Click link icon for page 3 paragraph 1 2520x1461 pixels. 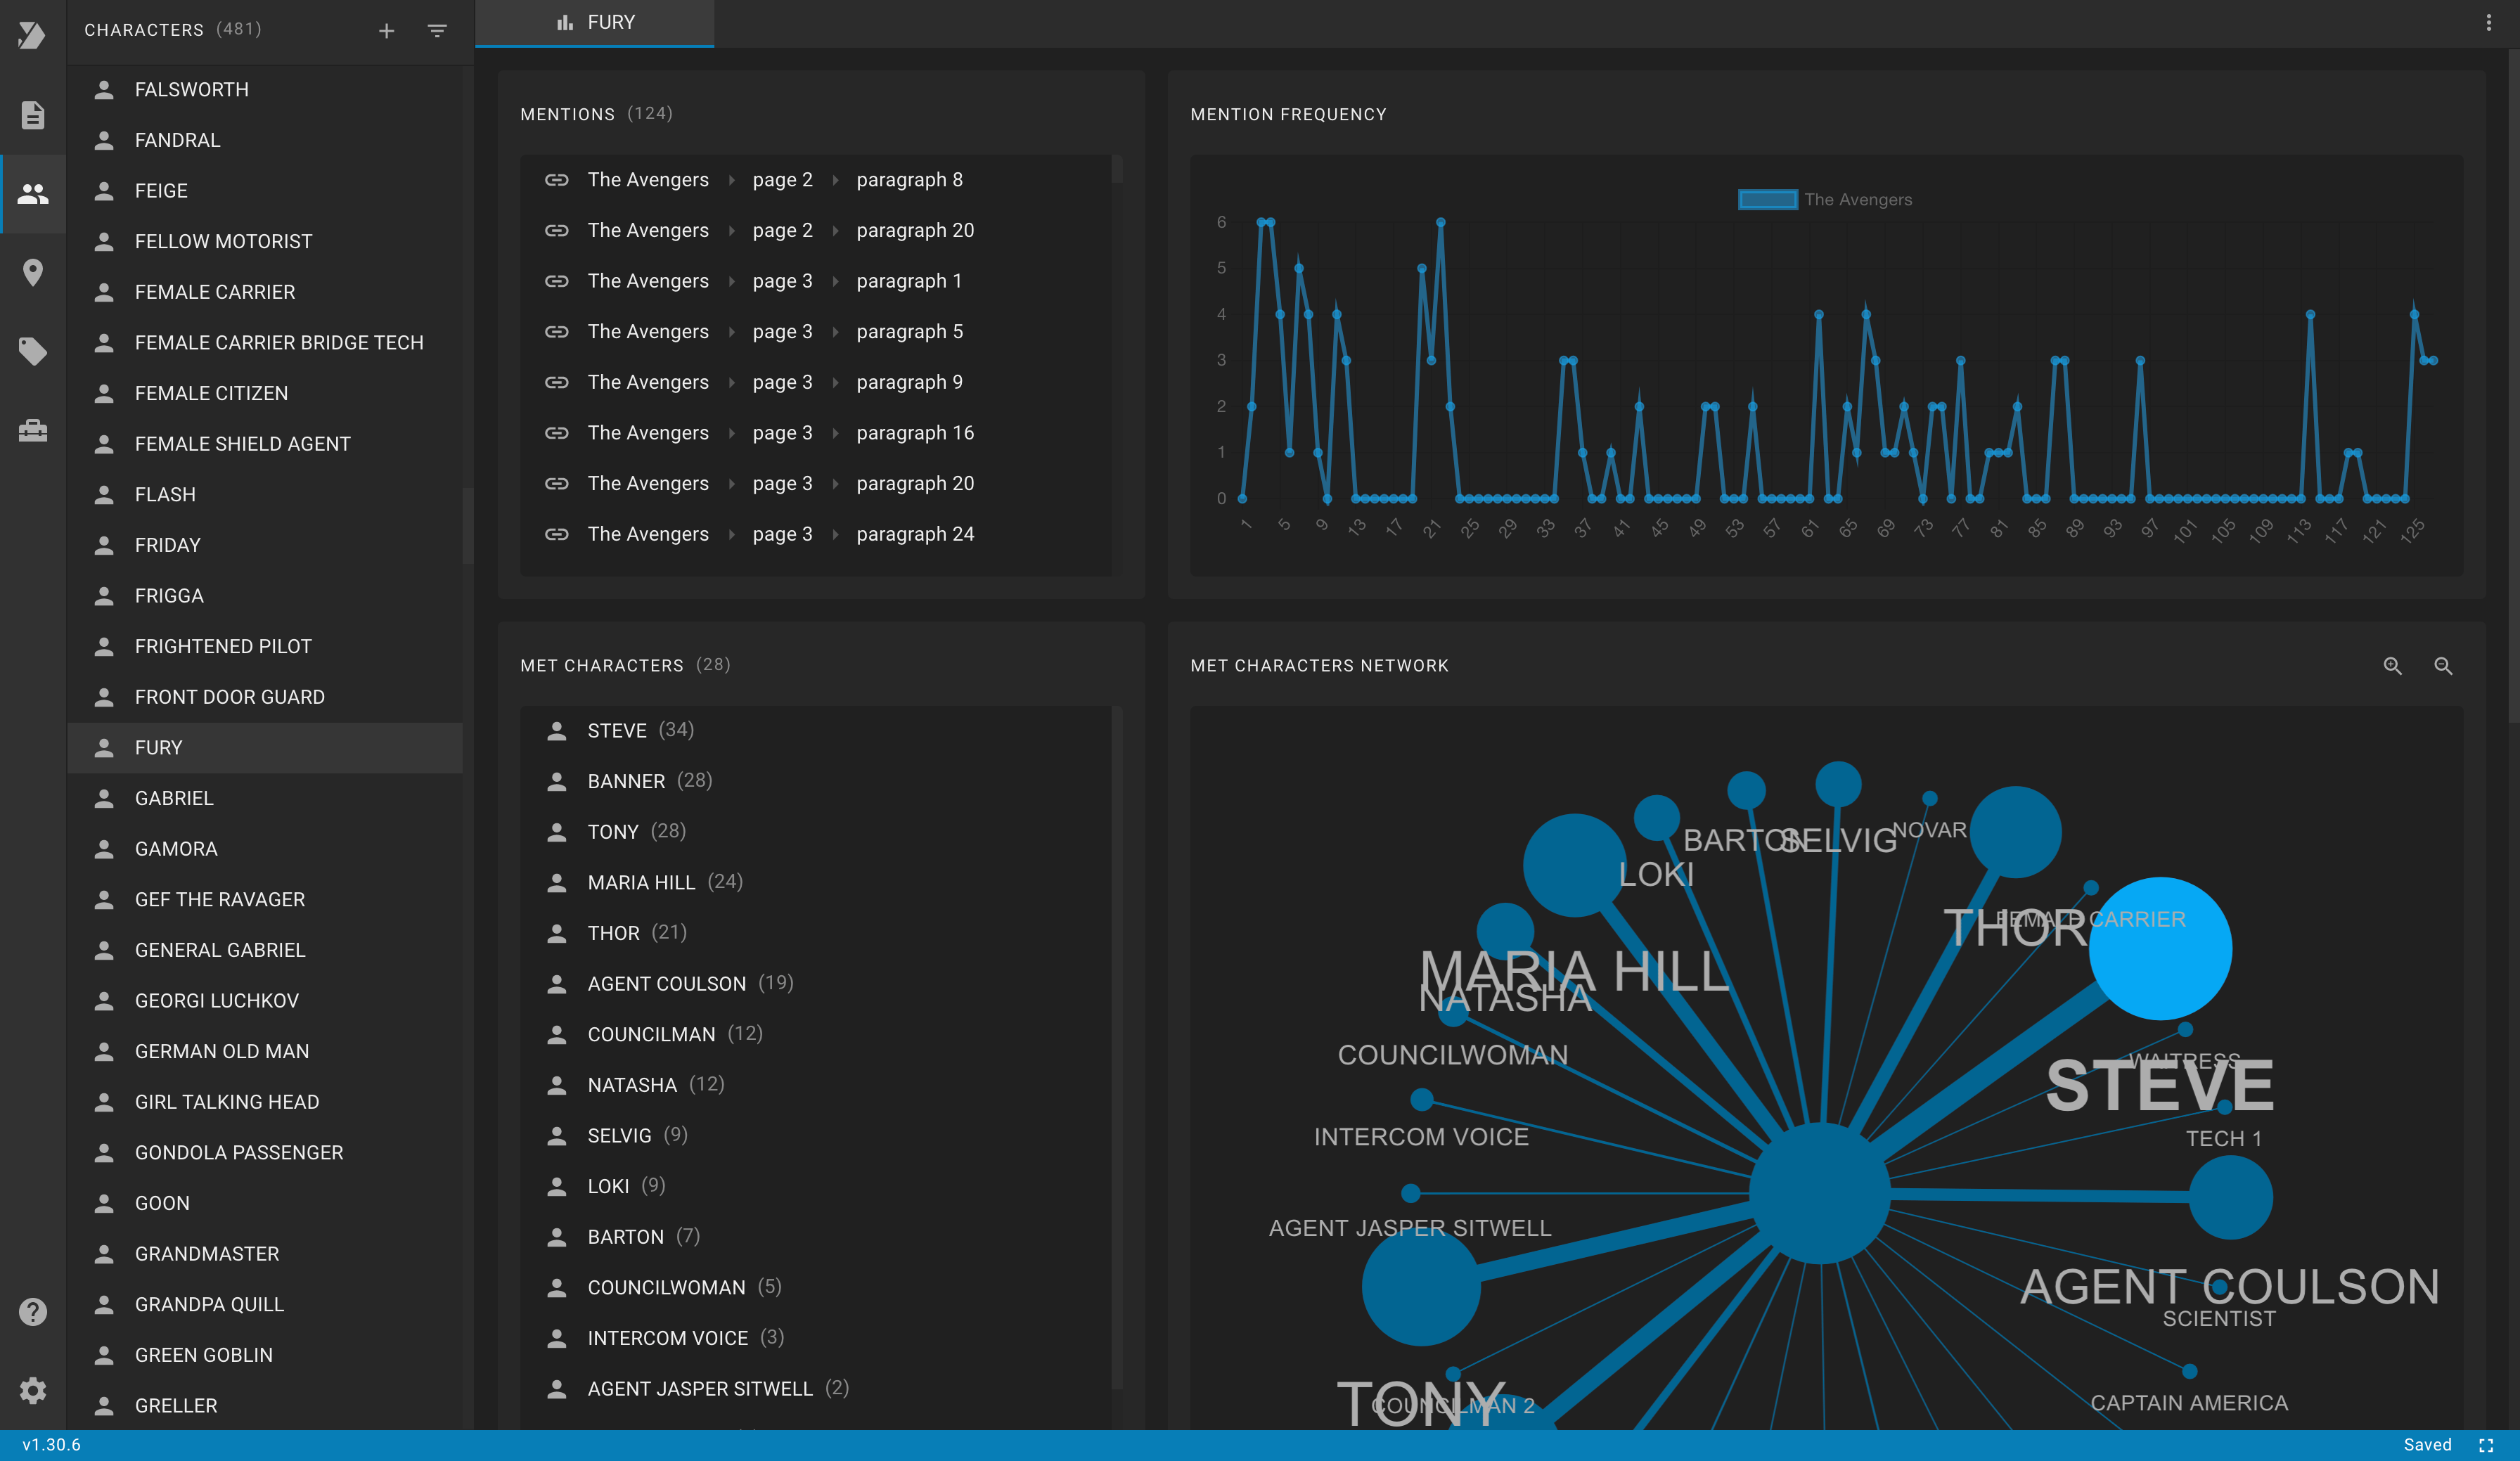point(557,281)
